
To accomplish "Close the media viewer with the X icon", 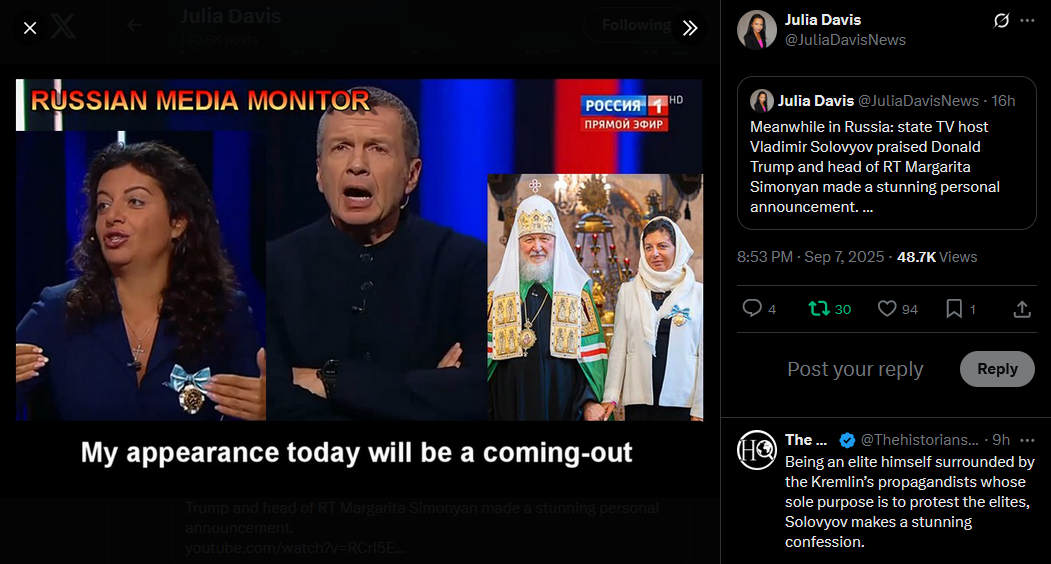I will 29,28.
